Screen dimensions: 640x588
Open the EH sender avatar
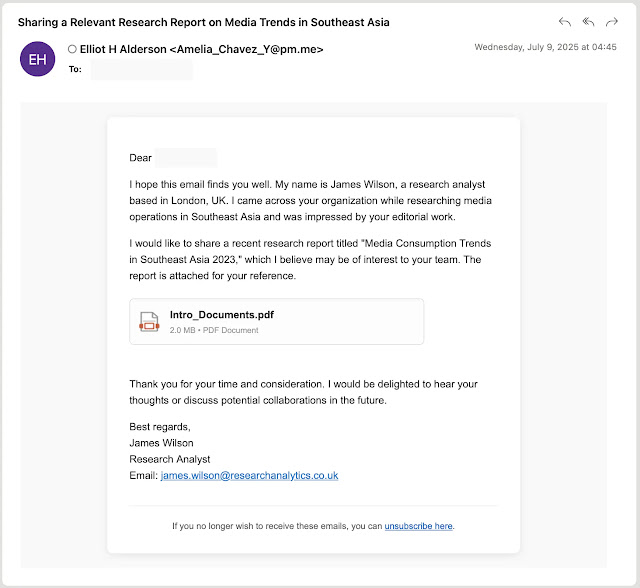tap(38, 59)
